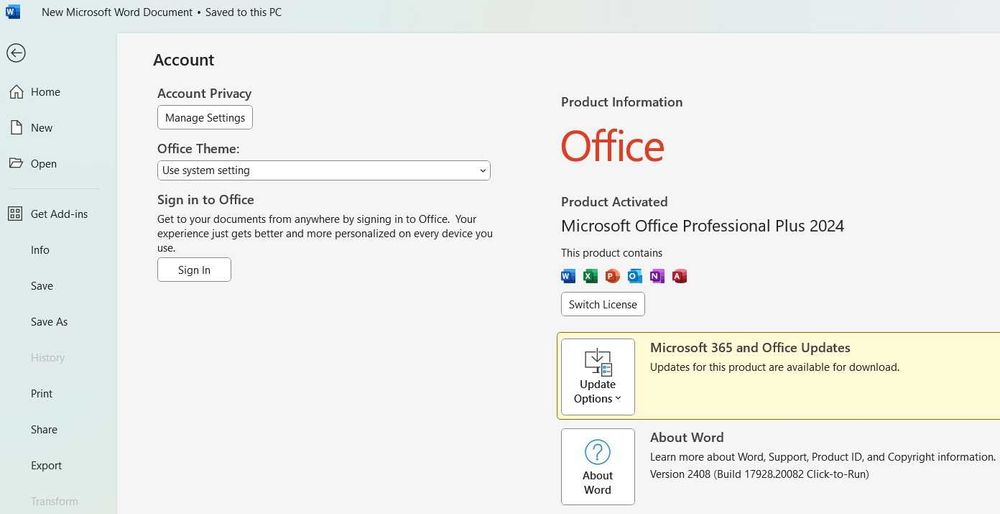Click the 'This product contains' label

tap(612, 253)
